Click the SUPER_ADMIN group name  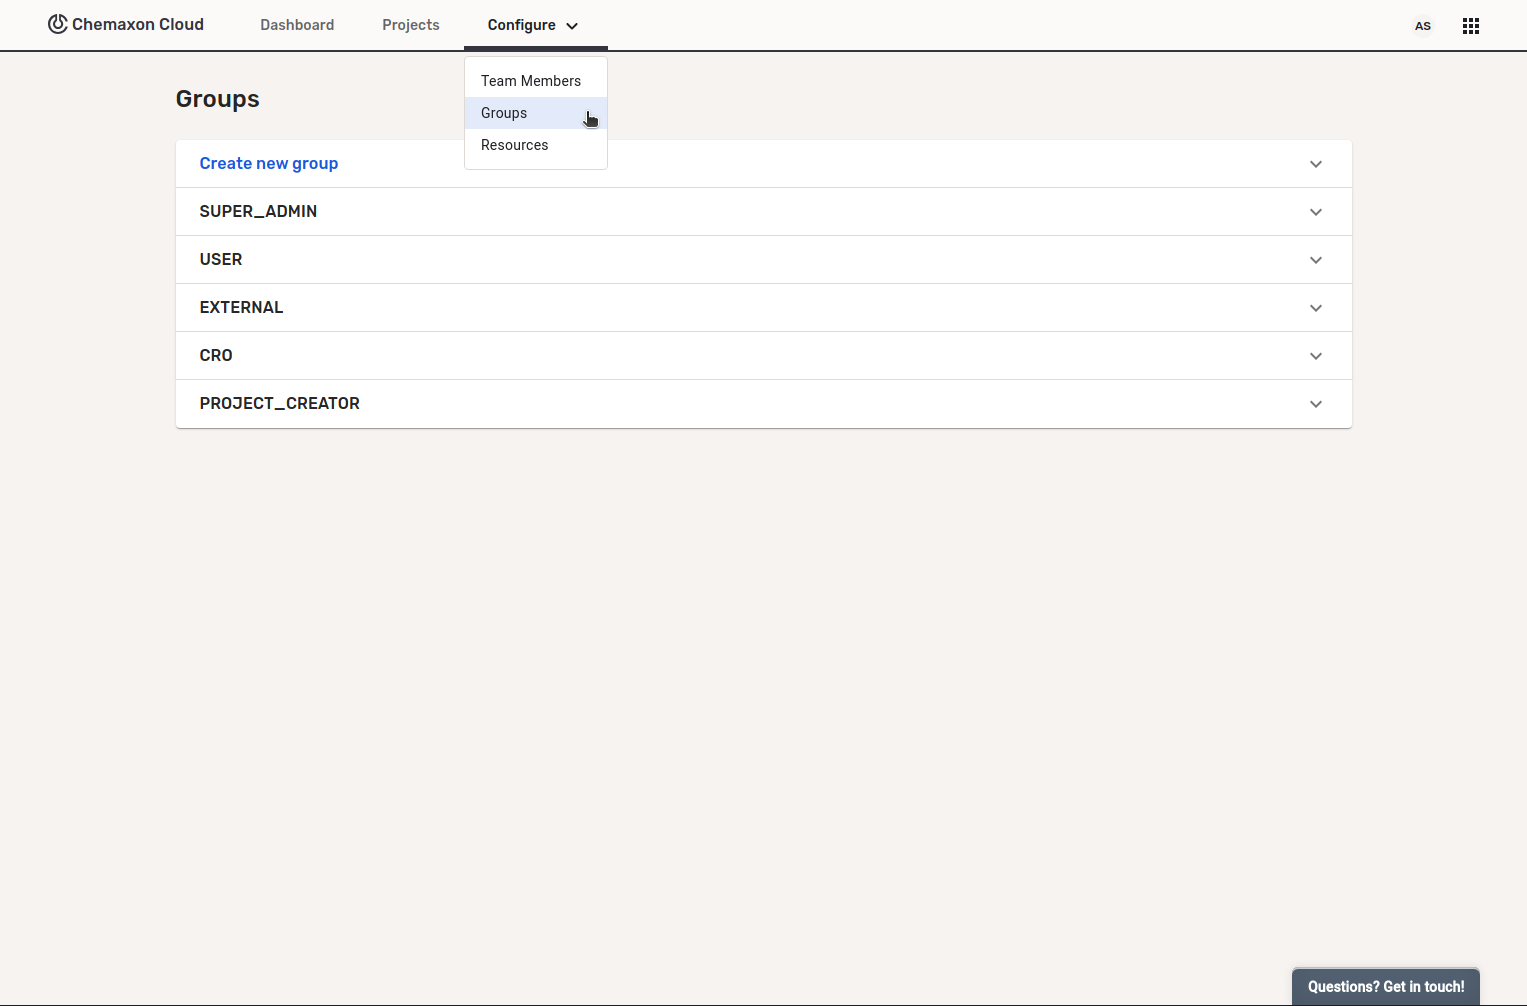click(x=258, y=211)
